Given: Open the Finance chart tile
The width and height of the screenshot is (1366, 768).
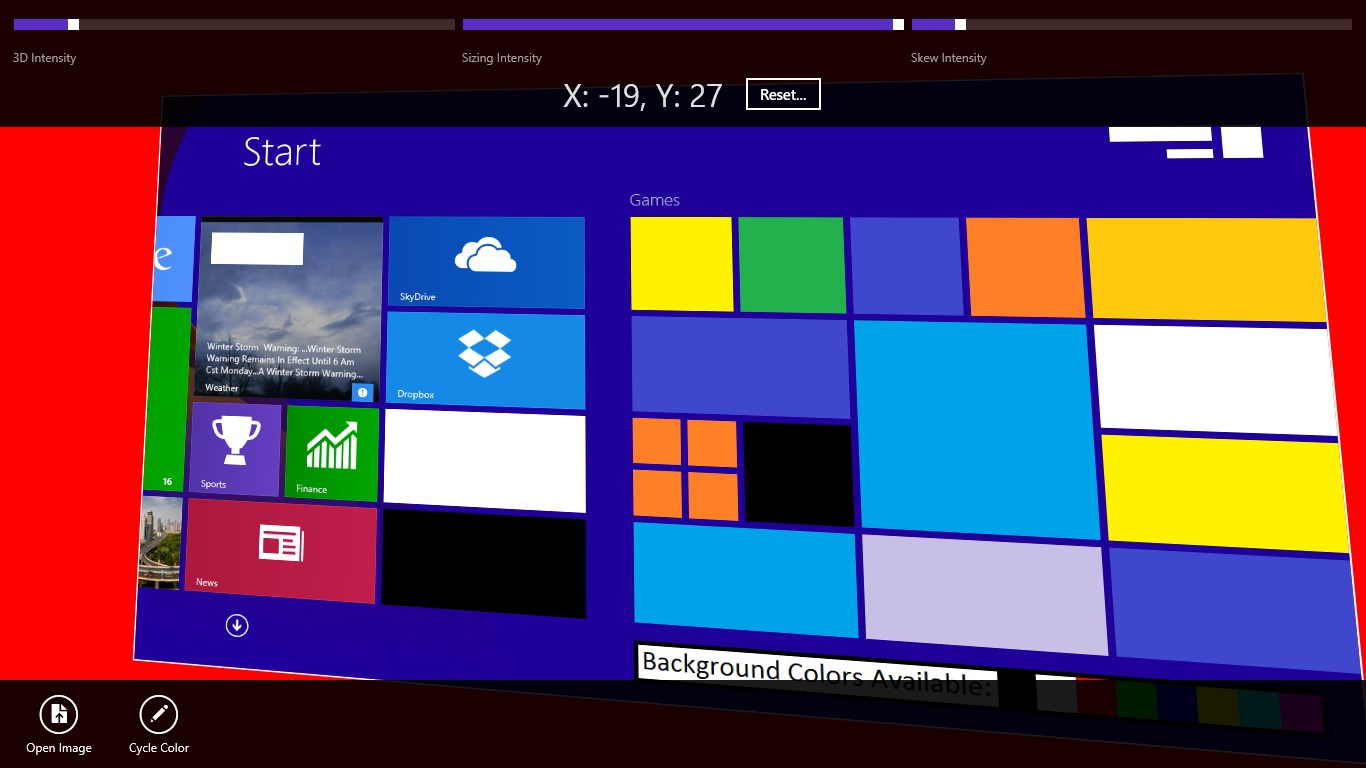Looking at the screenshot, I should [x=332, y=453].
